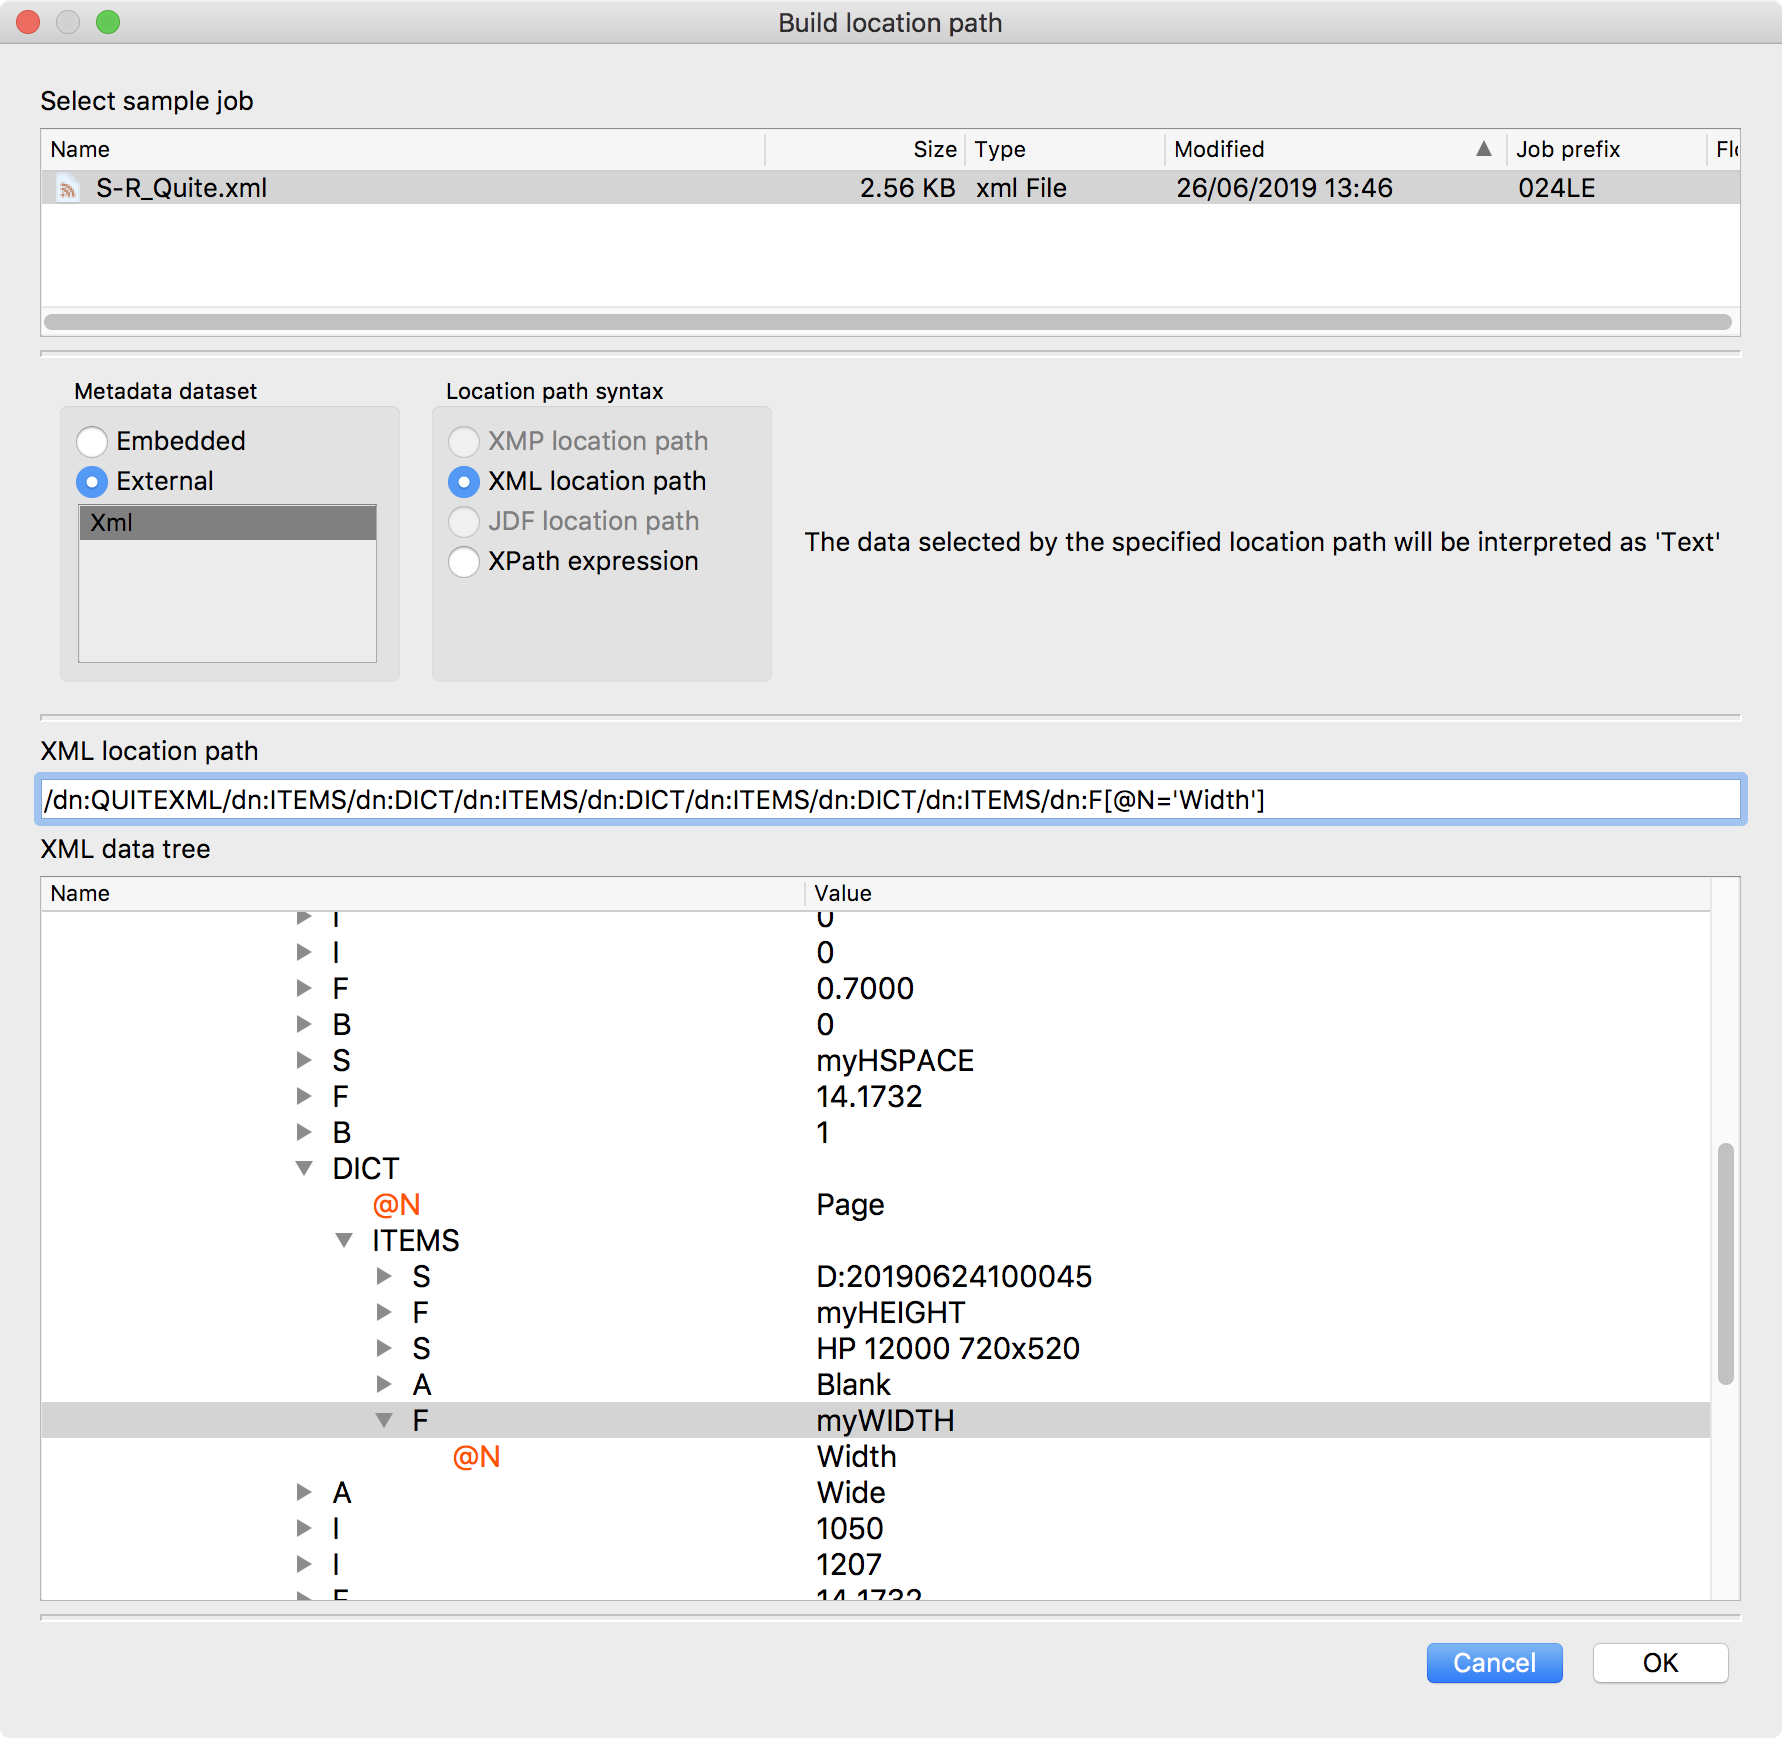Click the Modified column sort arrow
Viewport: 1782px width, 1738px height.
(x=1483, y=149)
